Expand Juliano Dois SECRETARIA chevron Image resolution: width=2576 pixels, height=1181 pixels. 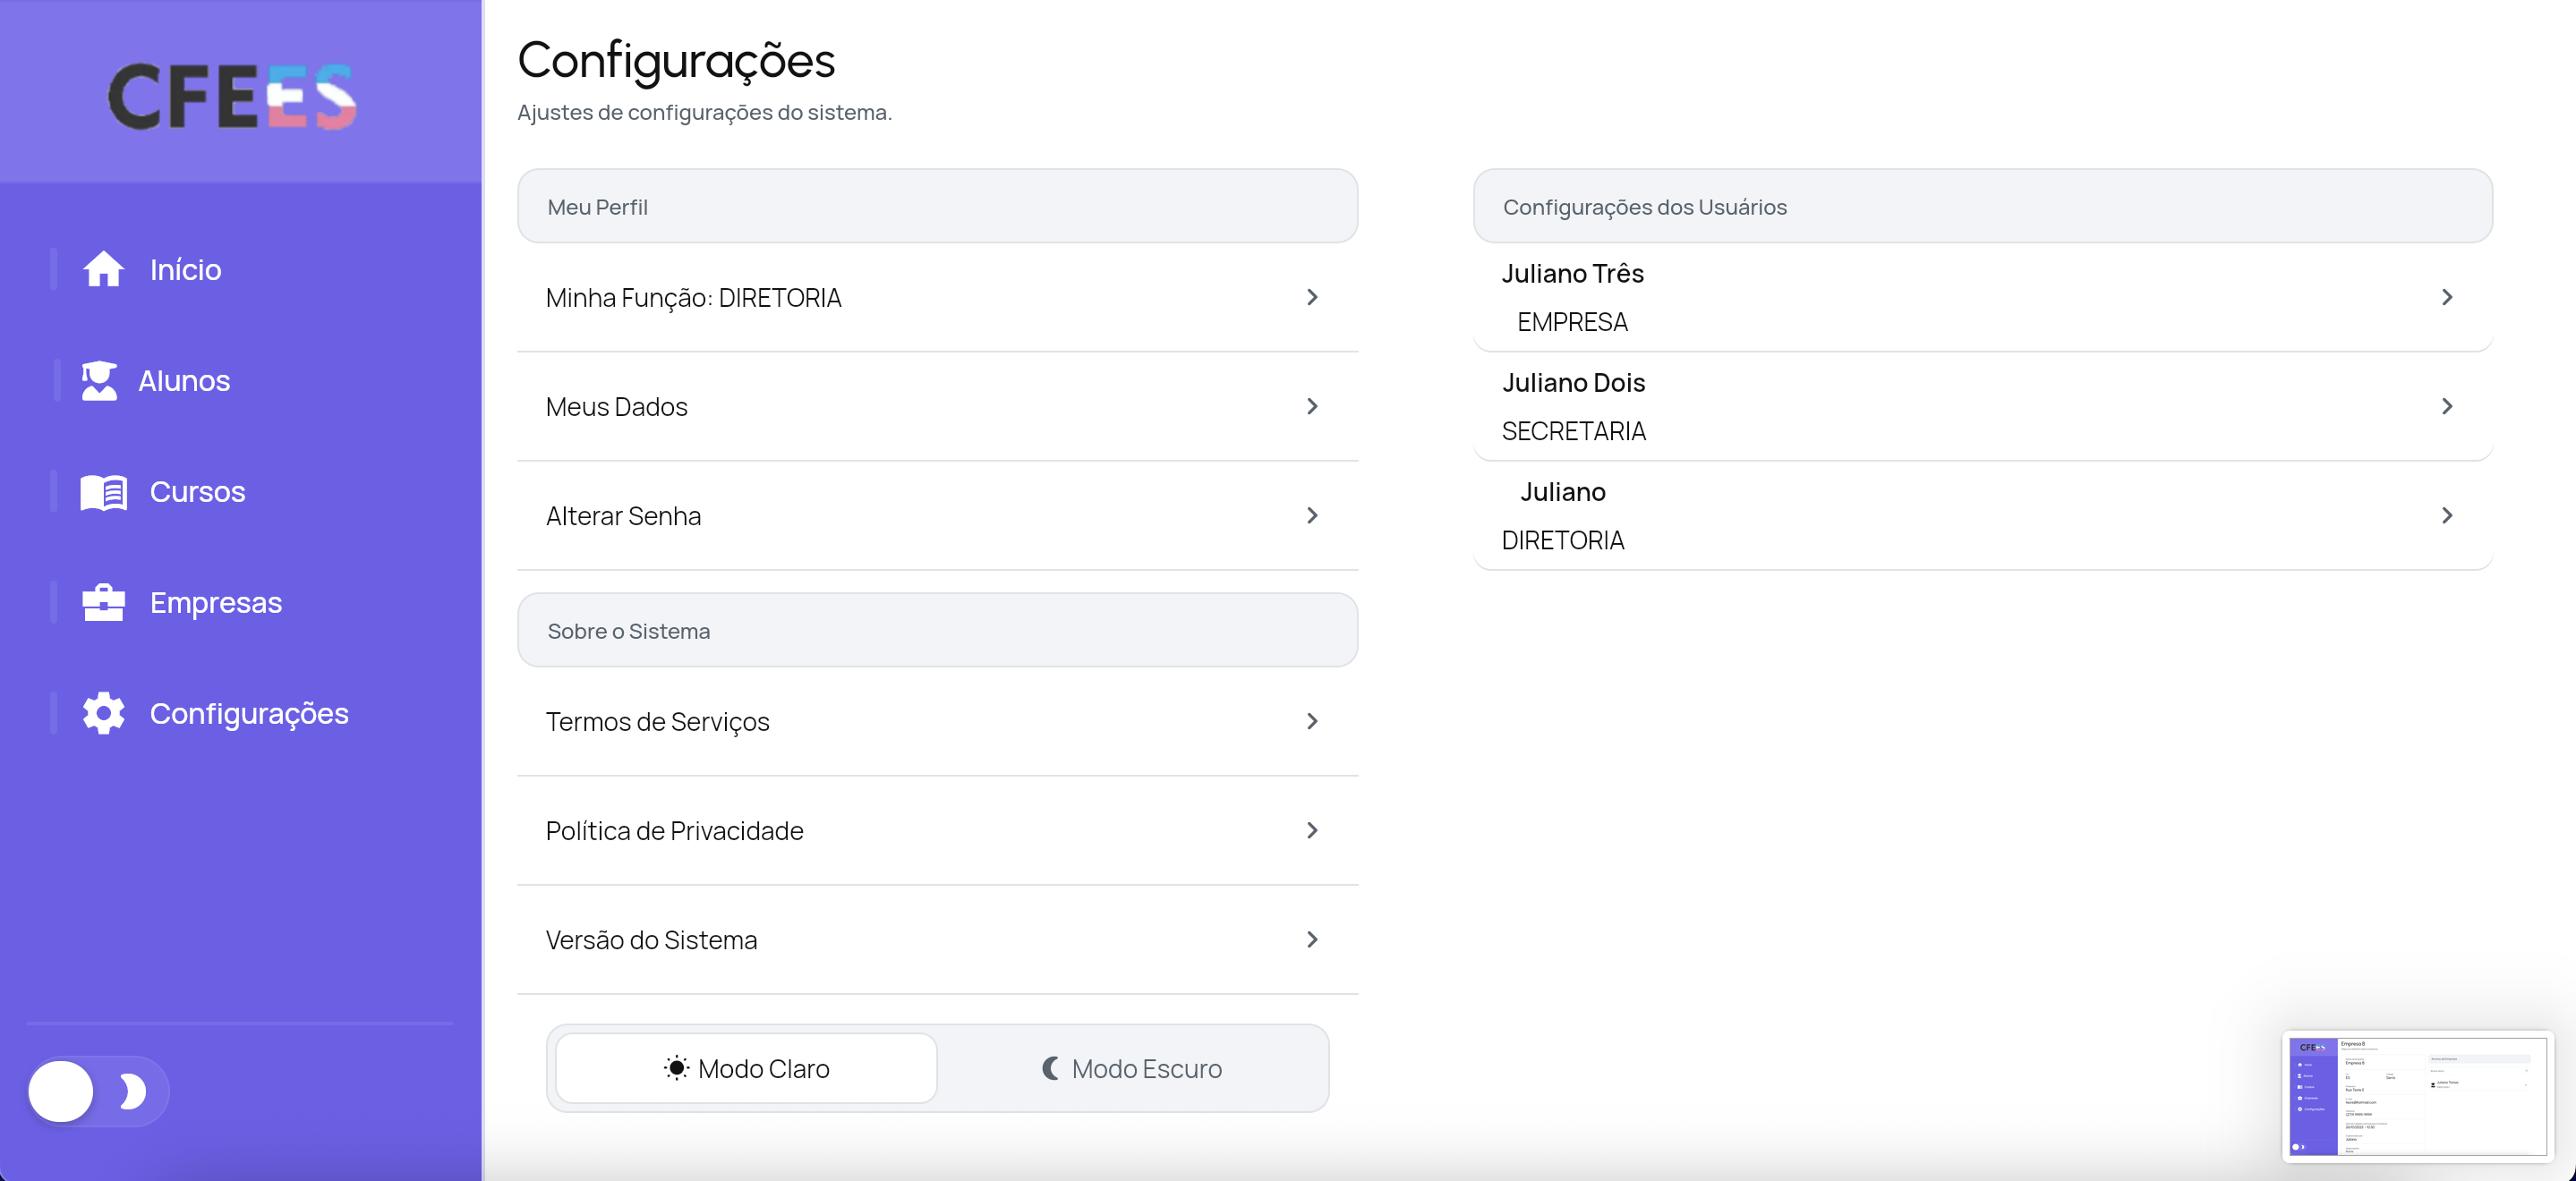click(x=2446, y=406)
